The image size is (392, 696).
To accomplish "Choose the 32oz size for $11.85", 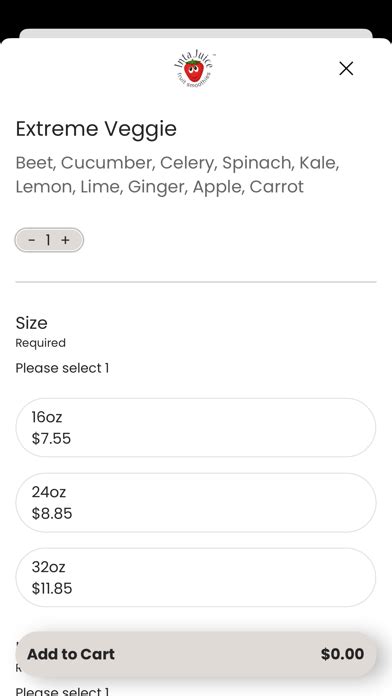I will click(196, 577).
